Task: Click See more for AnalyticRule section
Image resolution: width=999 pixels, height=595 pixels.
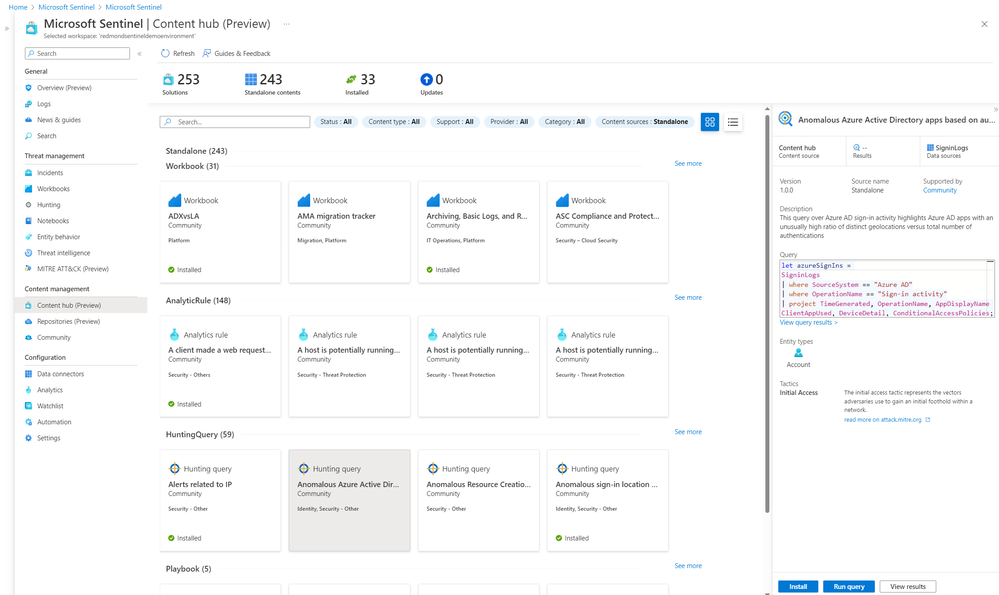Action: coord(688,298)
